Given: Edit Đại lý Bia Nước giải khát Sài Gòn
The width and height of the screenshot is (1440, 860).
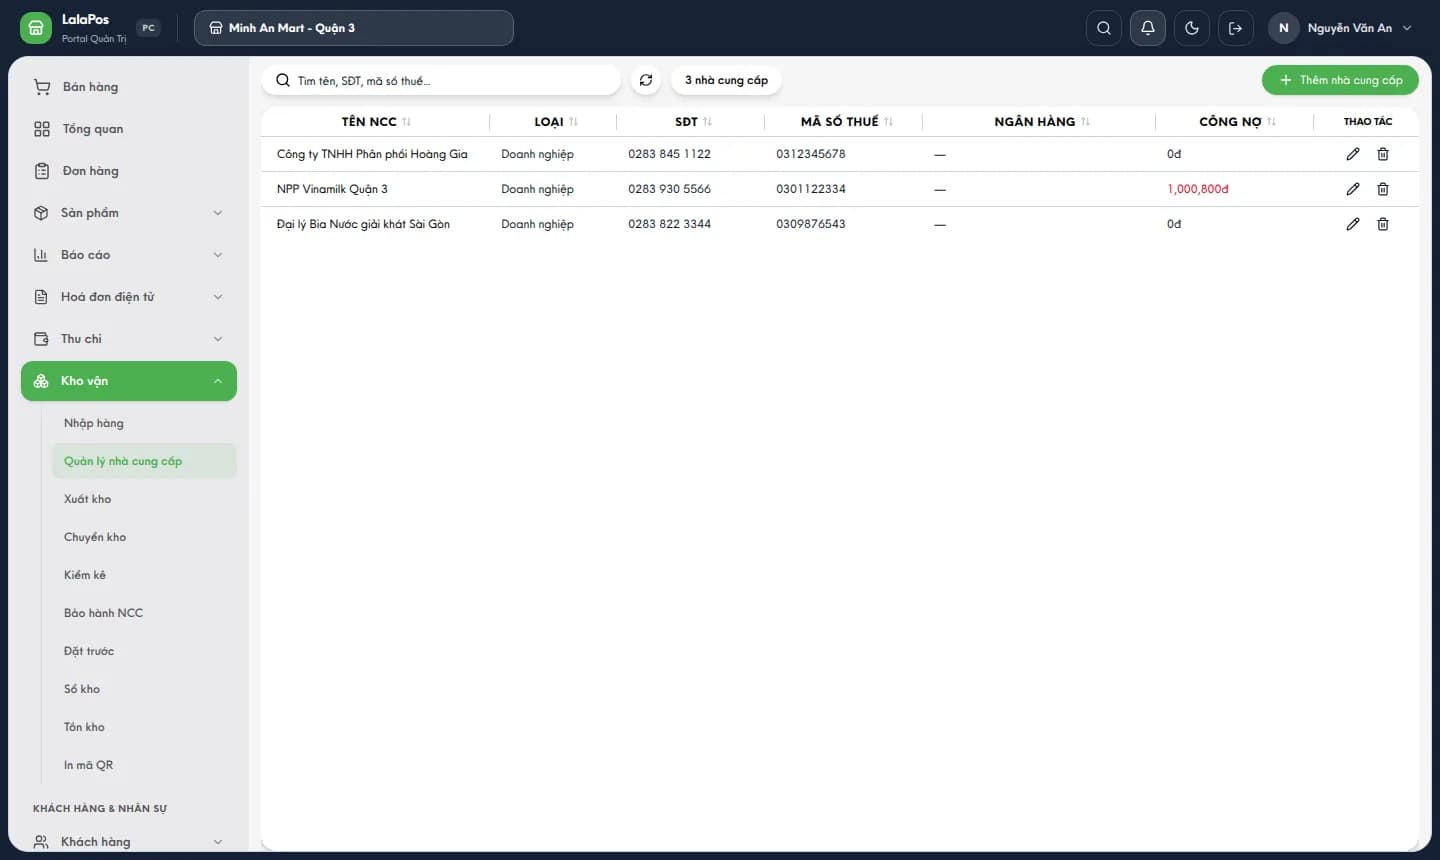Looking at the screenshot, I should tap(1353, 224).
